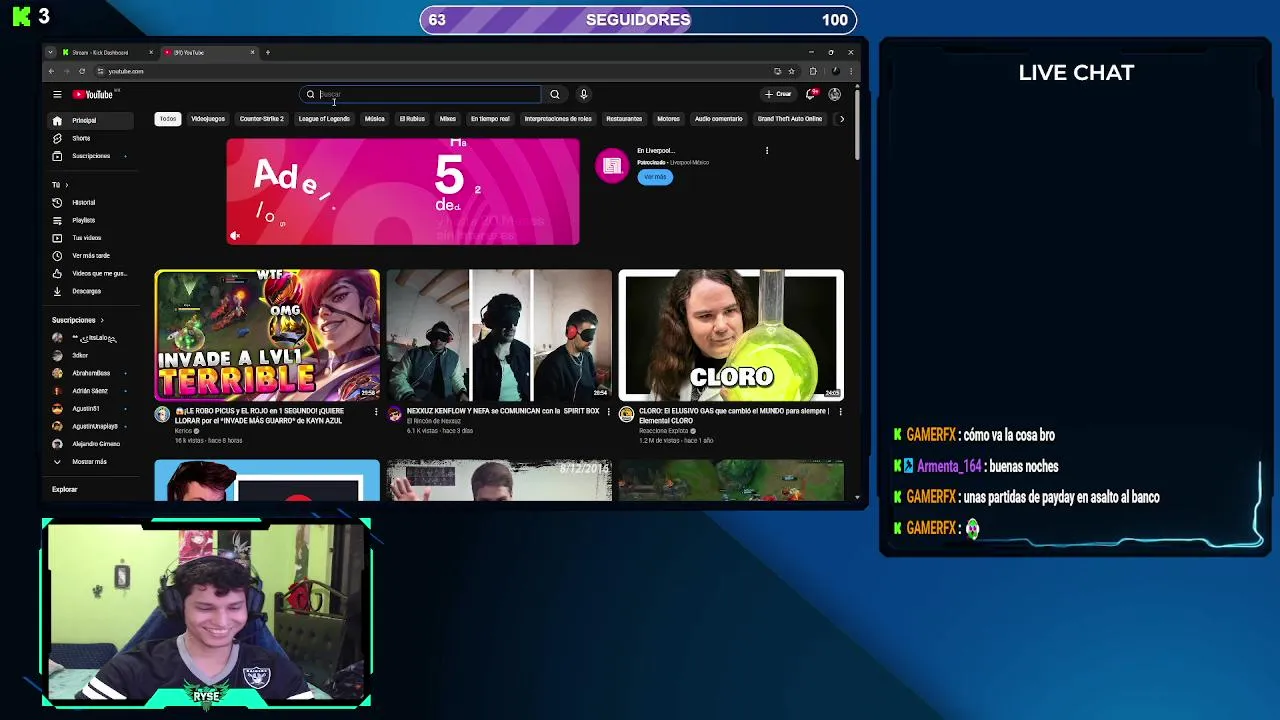Open the 3dkor subscription channel

tap(91, 355)
